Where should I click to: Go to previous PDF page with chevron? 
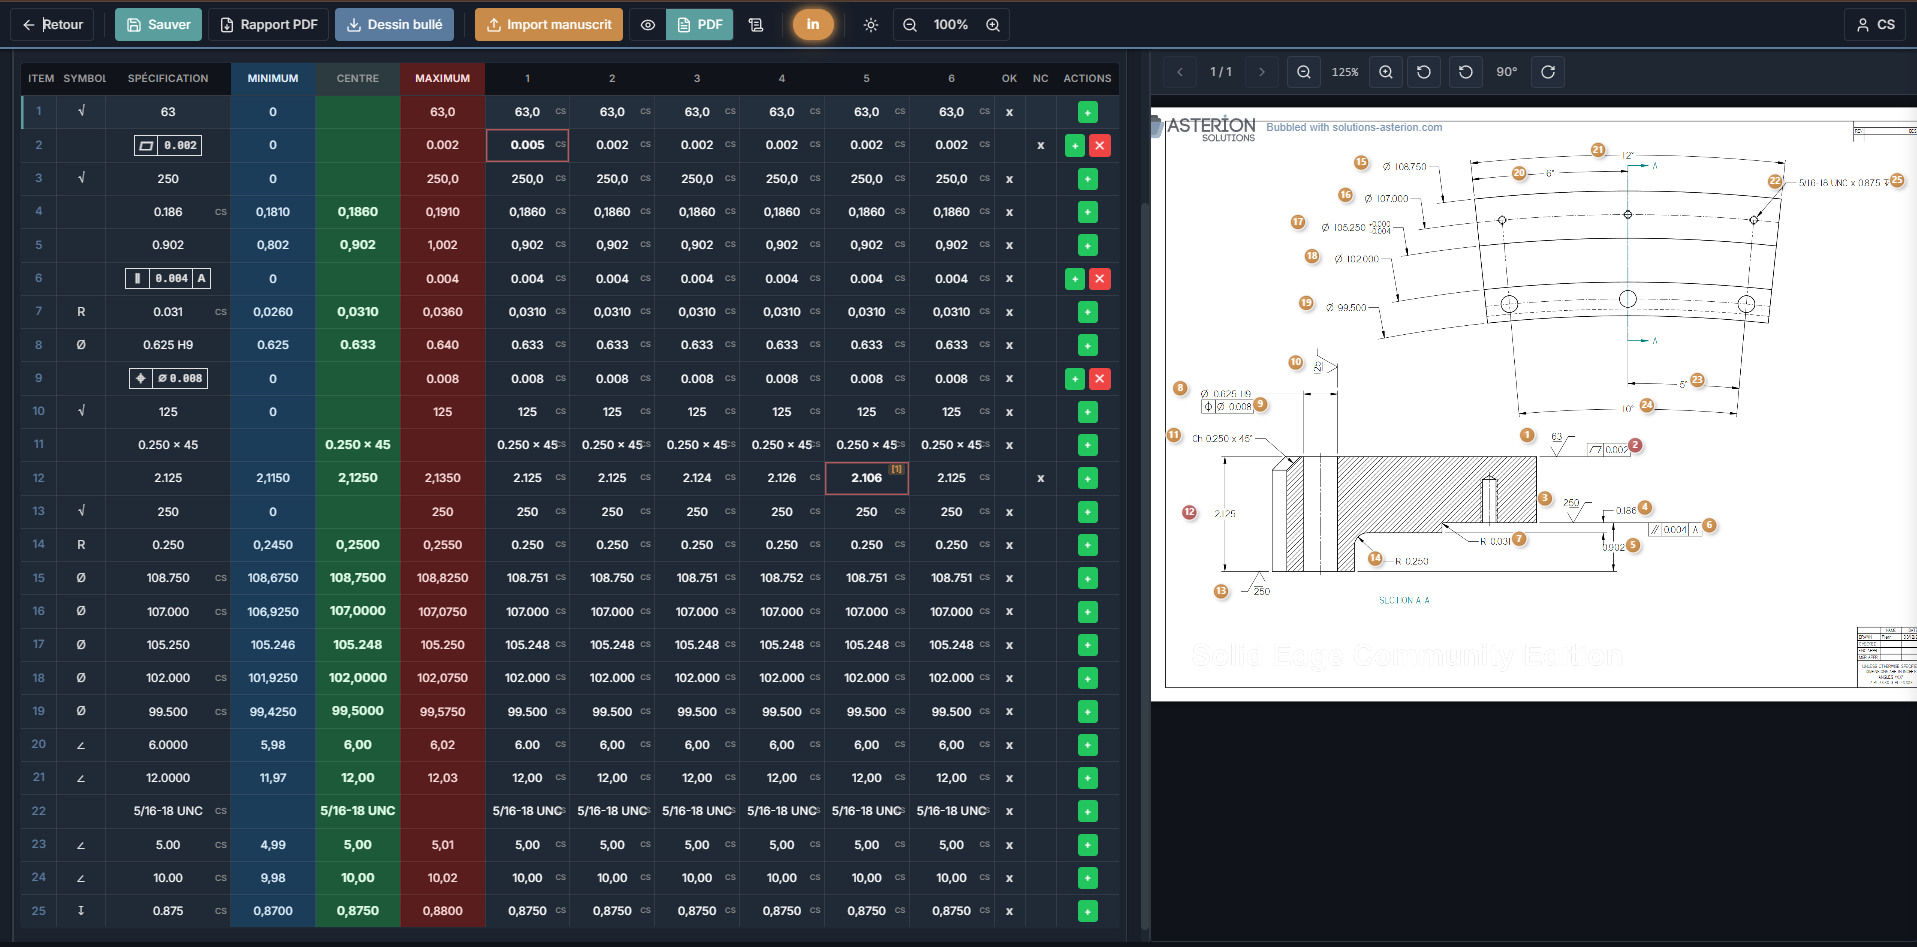point(1180,72)
